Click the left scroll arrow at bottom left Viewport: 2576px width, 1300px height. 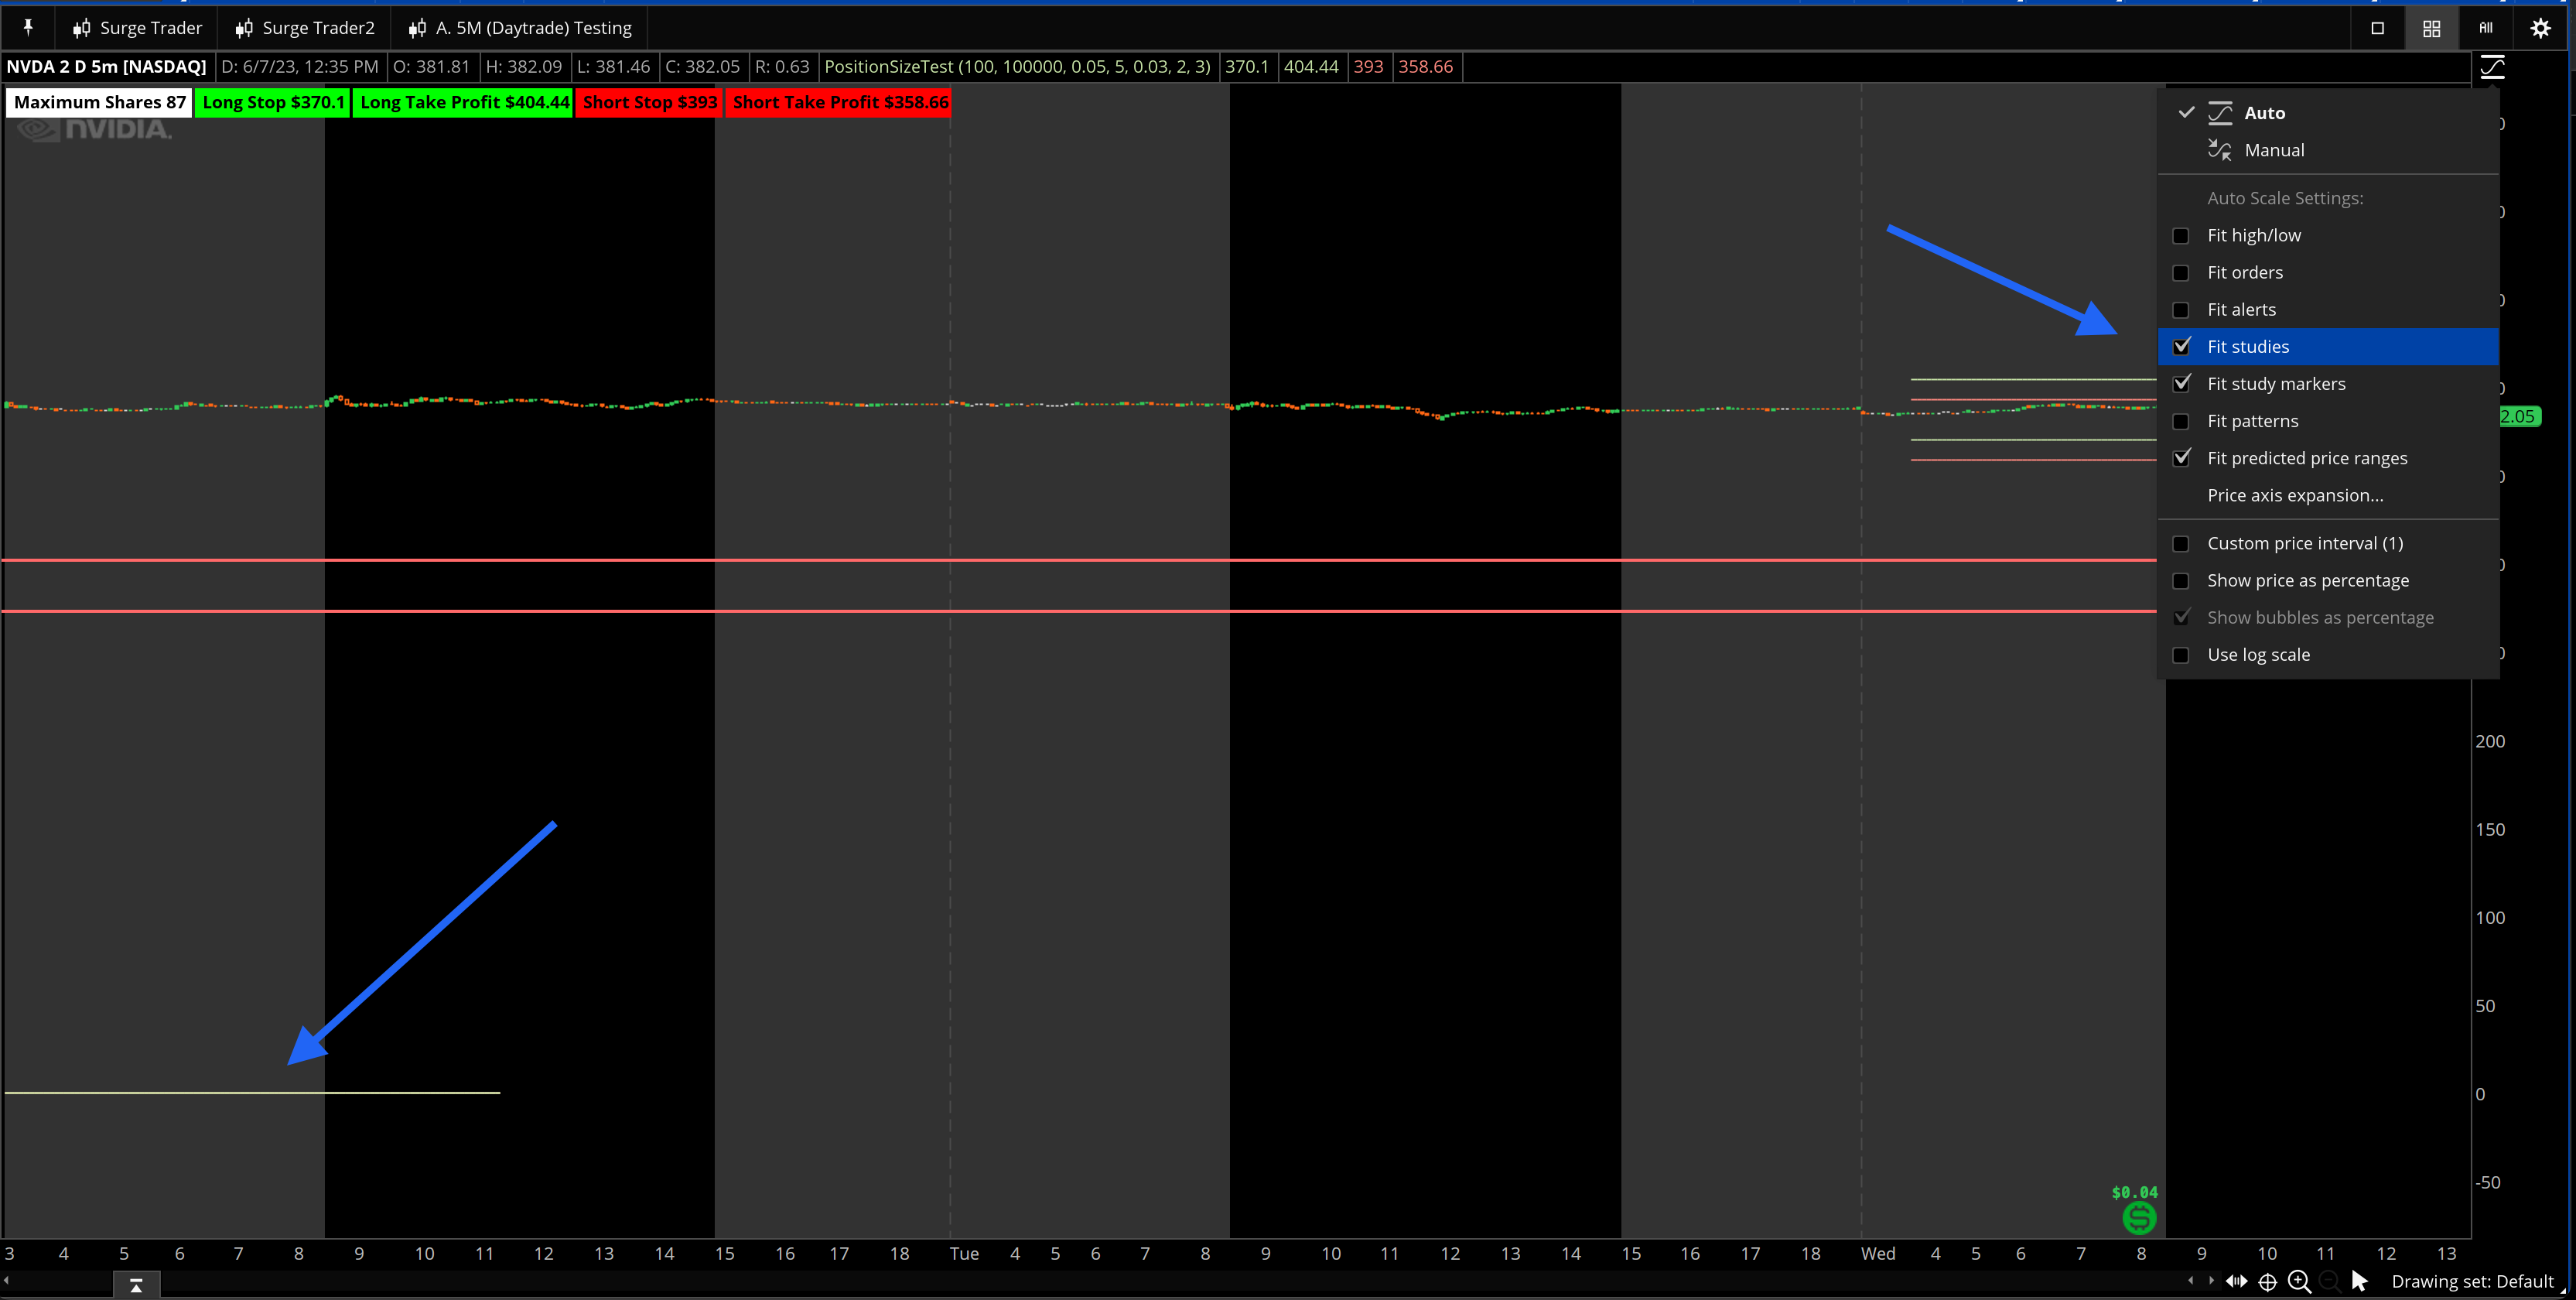pos(6,1280)
